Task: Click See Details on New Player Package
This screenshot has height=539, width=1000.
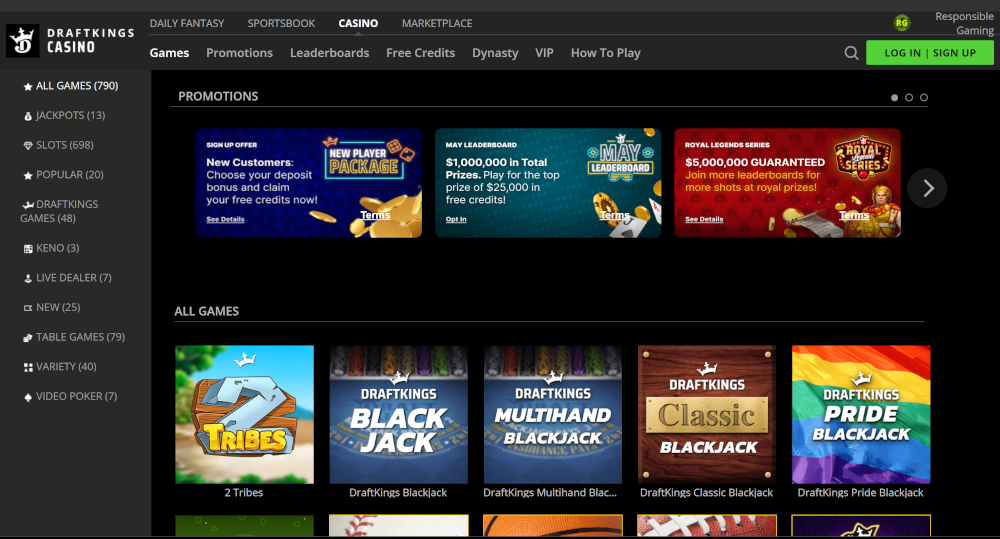Action: tap(225, 219)
